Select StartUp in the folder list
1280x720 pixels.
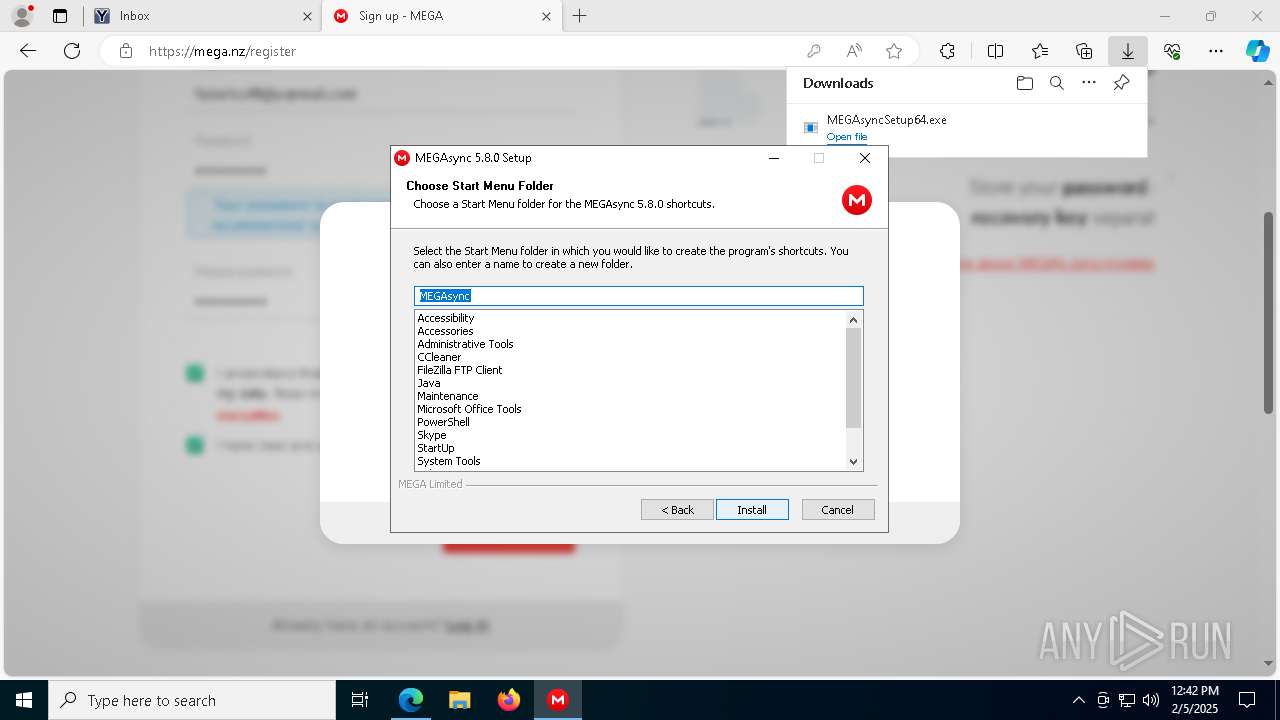coord(436,448)
